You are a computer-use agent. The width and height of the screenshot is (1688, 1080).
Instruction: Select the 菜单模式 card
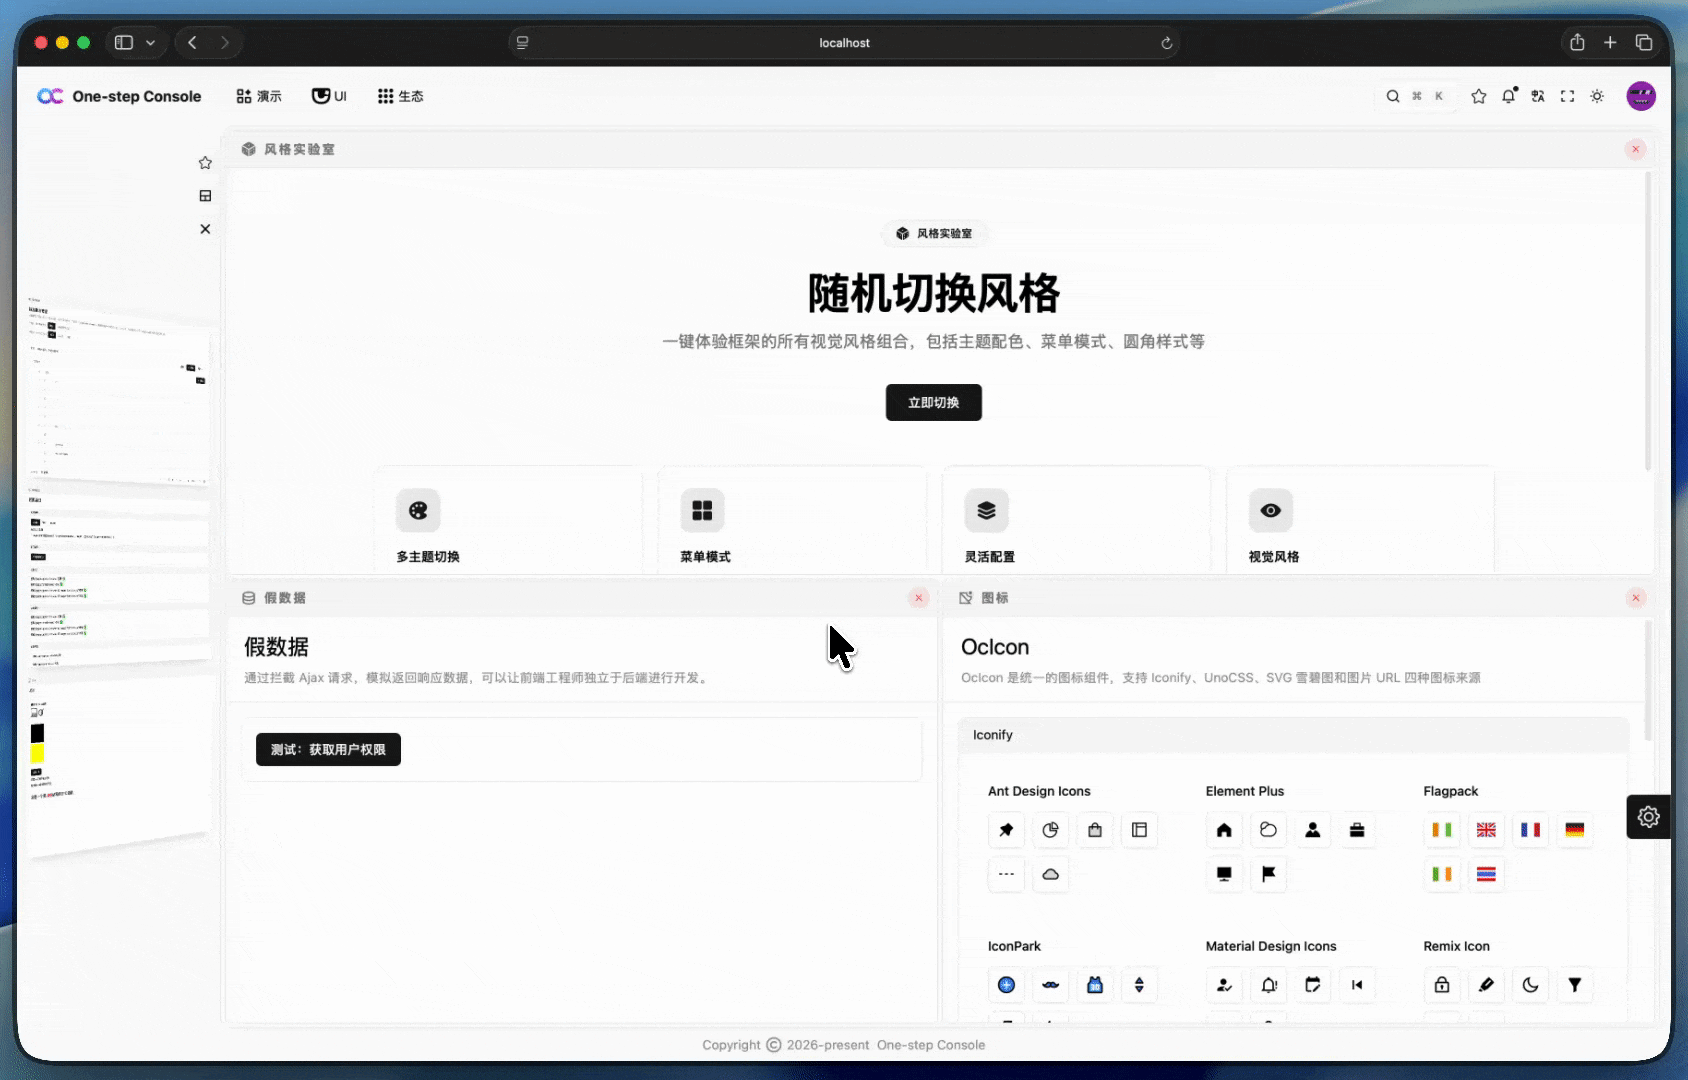(793, 520)
